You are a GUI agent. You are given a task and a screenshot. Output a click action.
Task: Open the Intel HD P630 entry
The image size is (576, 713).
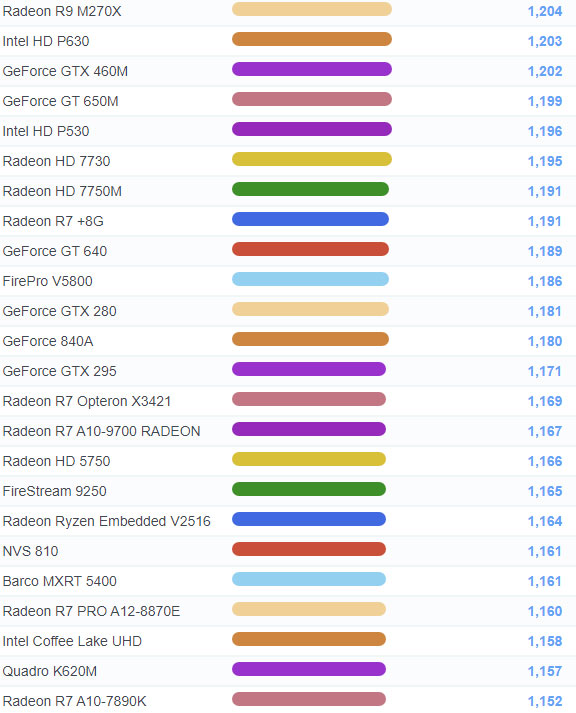coord(46,41)
